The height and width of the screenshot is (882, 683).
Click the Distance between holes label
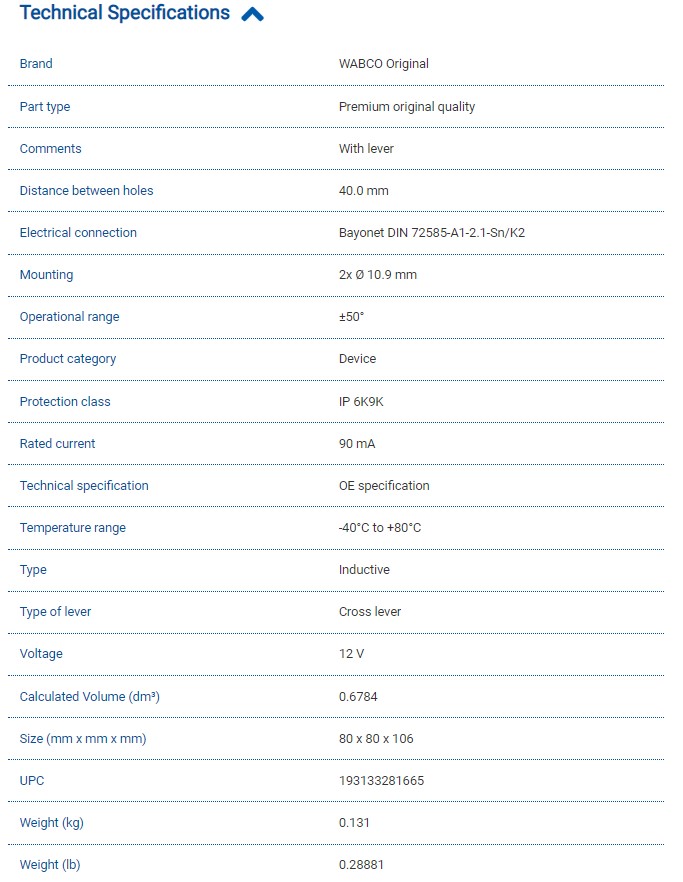point(86,191)
